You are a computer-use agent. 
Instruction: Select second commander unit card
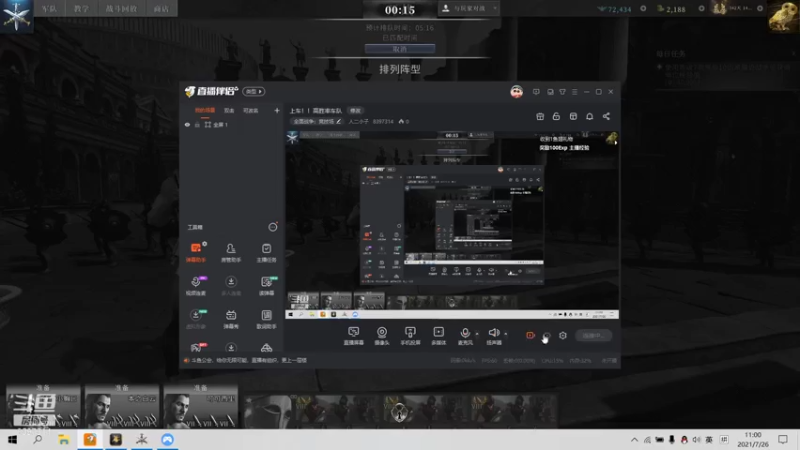(x=122, y=406)
